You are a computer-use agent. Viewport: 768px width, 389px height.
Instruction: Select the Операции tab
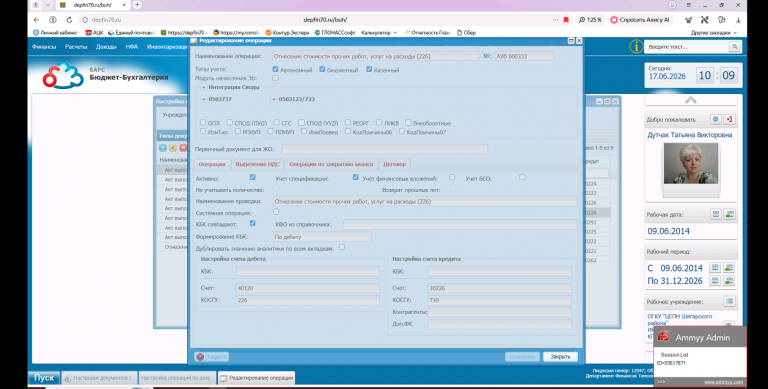coord(212,164)
